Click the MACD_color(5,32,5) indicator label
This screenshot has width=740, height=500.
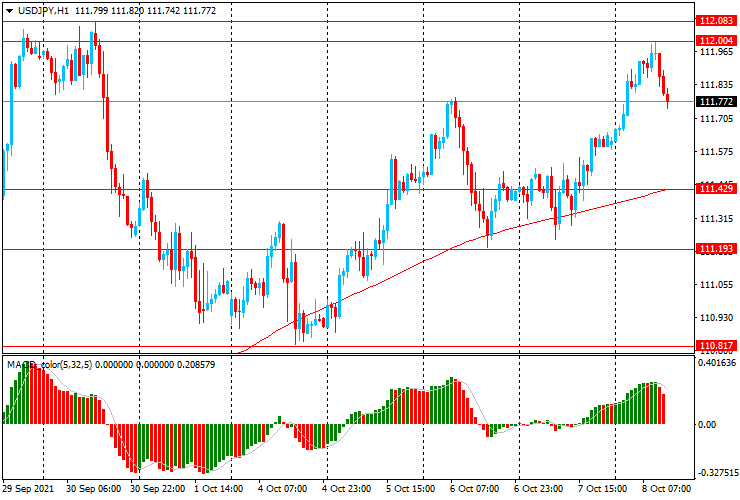click(x=50, y=364)
